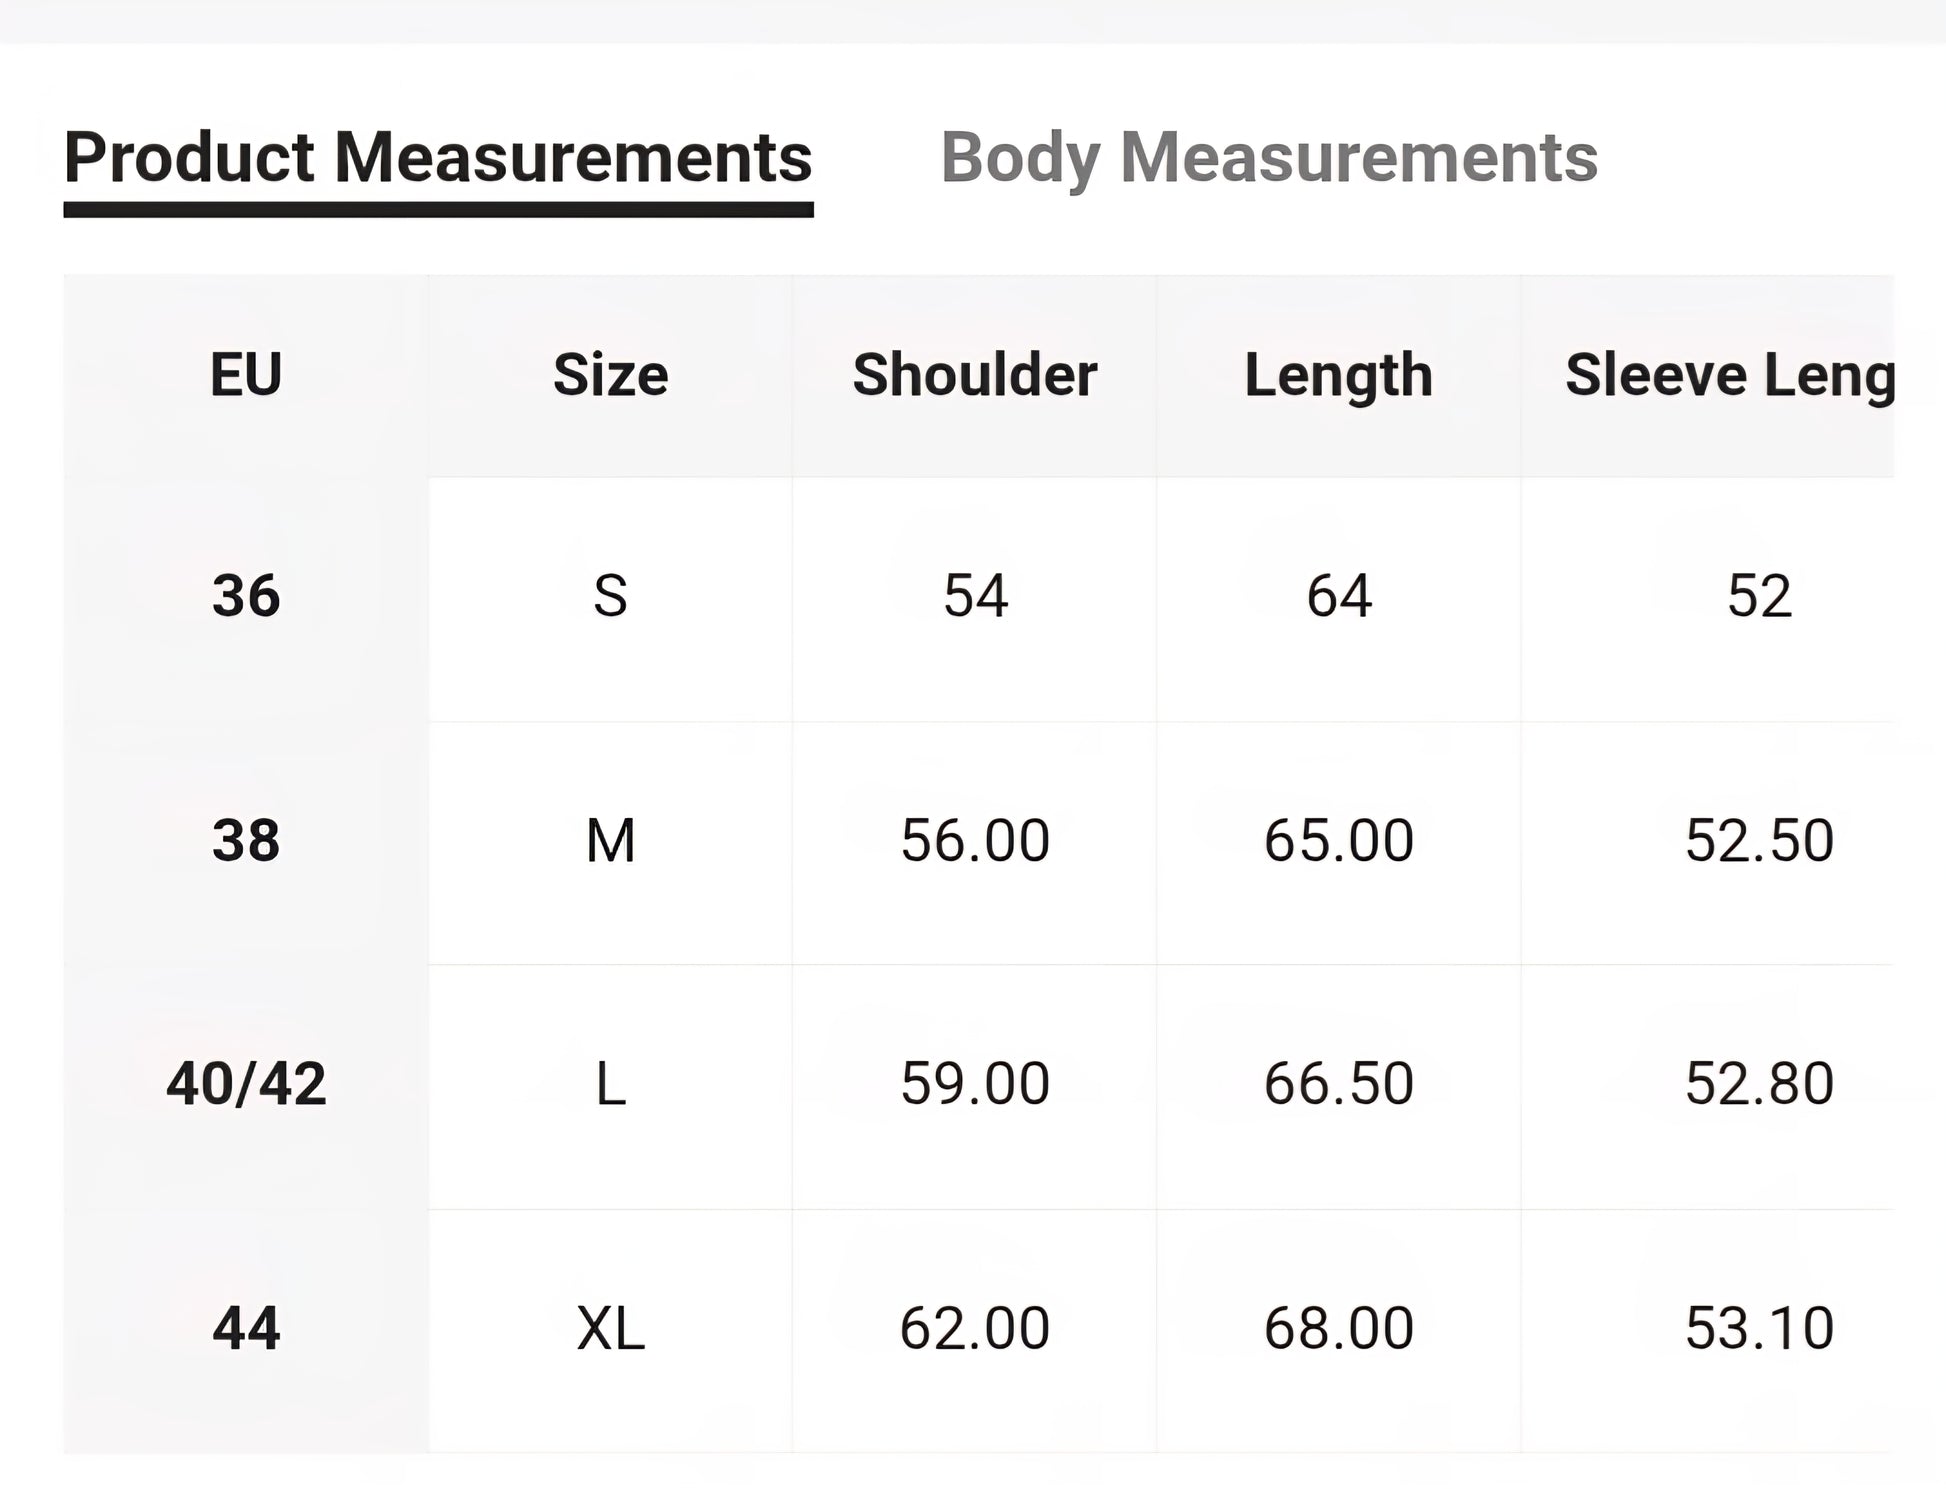Image resolution: width=1946 pixels, height=1489 pixels.
Task: Click the Size column header
Action: [x=610, y=375]
